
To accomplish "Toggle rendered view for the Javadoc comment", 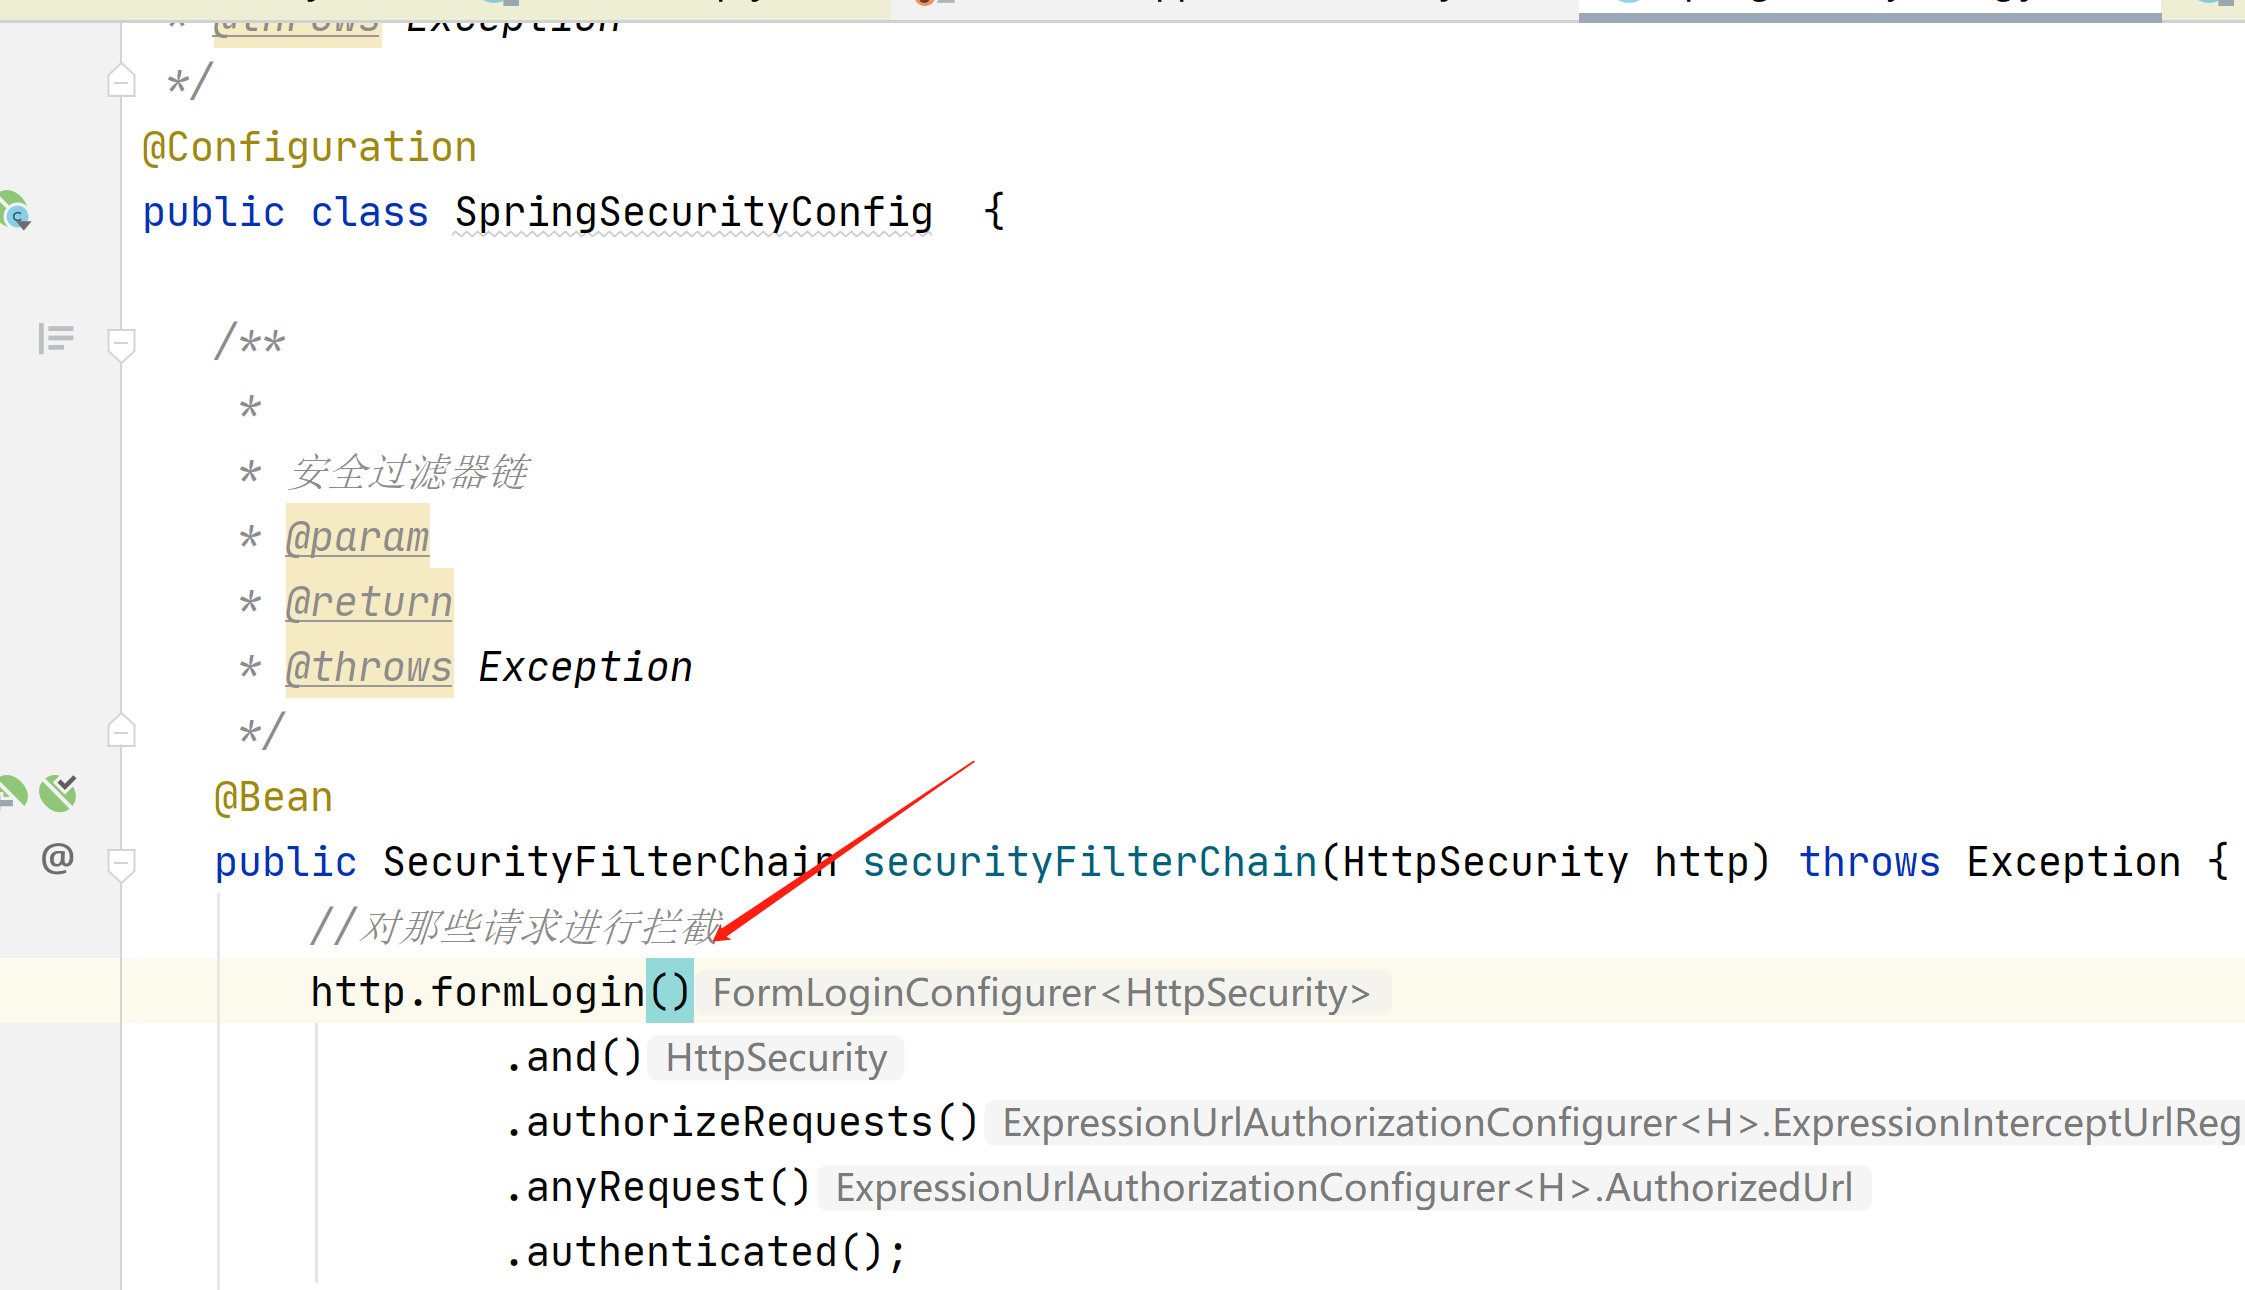I will (x=56, y=339).
